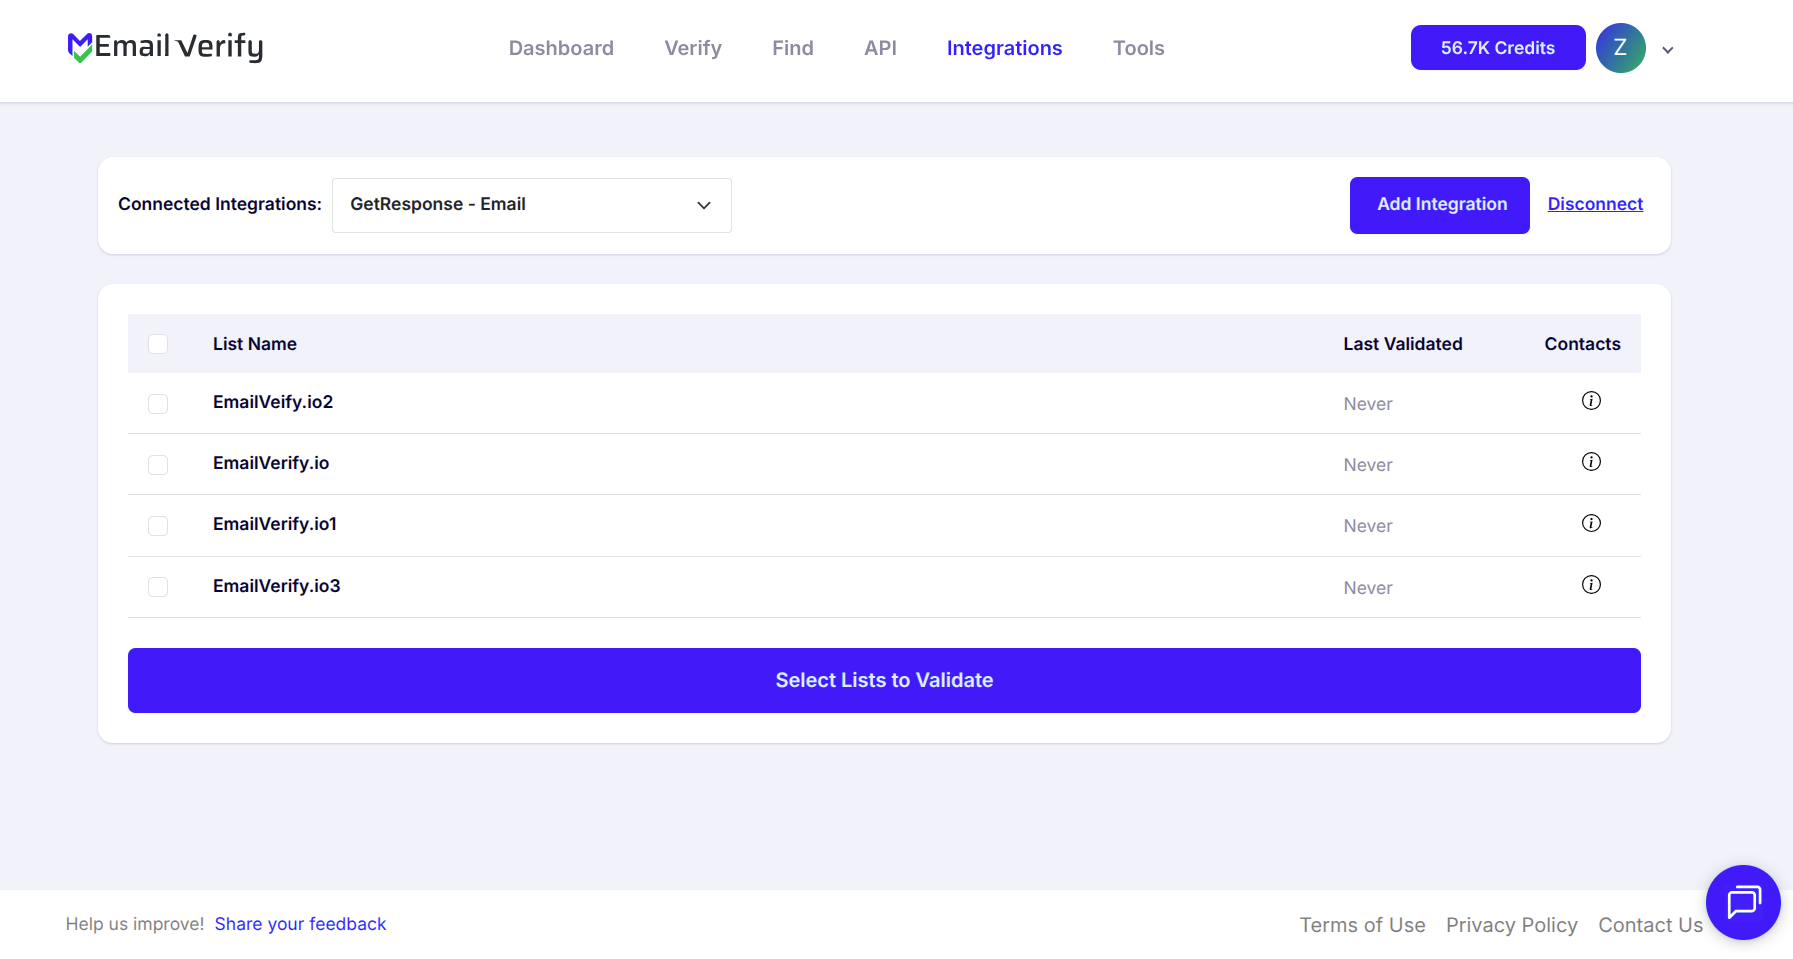This screenshot has width=1793, height=959.
Task: Click Never value in EmailVerify.io3 row
Action: click(1368, 588)
